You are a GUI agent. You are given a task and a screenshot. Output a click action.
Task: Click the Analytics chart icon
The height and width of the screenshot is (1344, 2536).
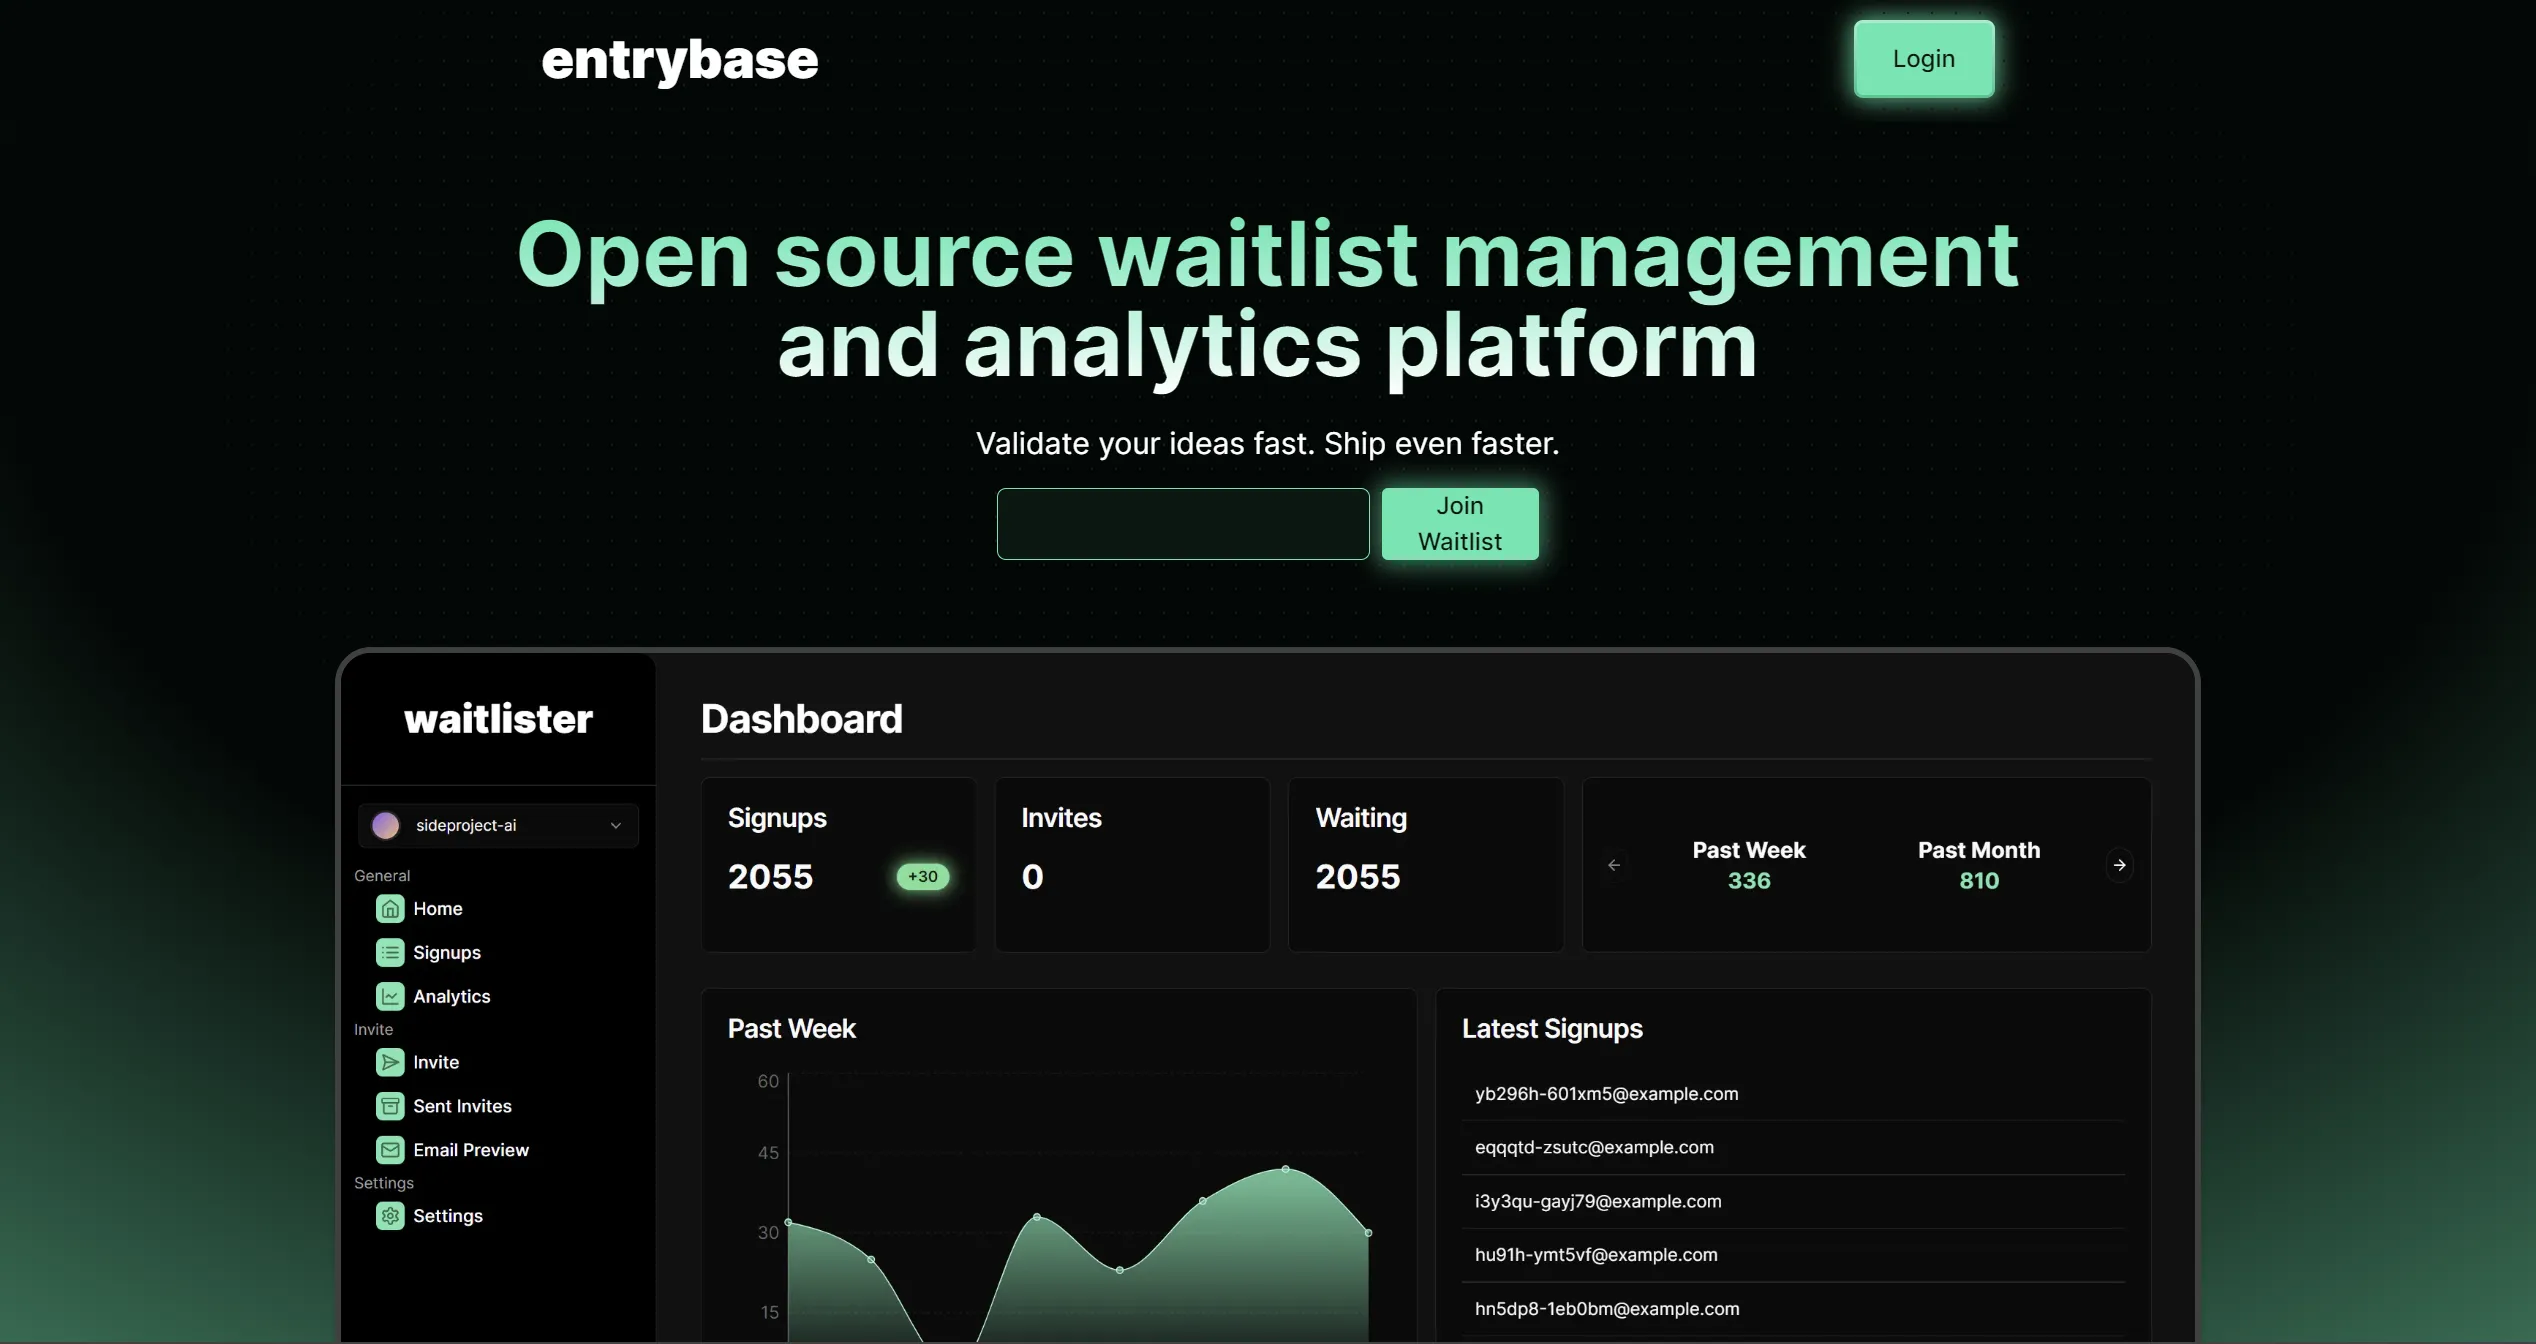point(390,997)
